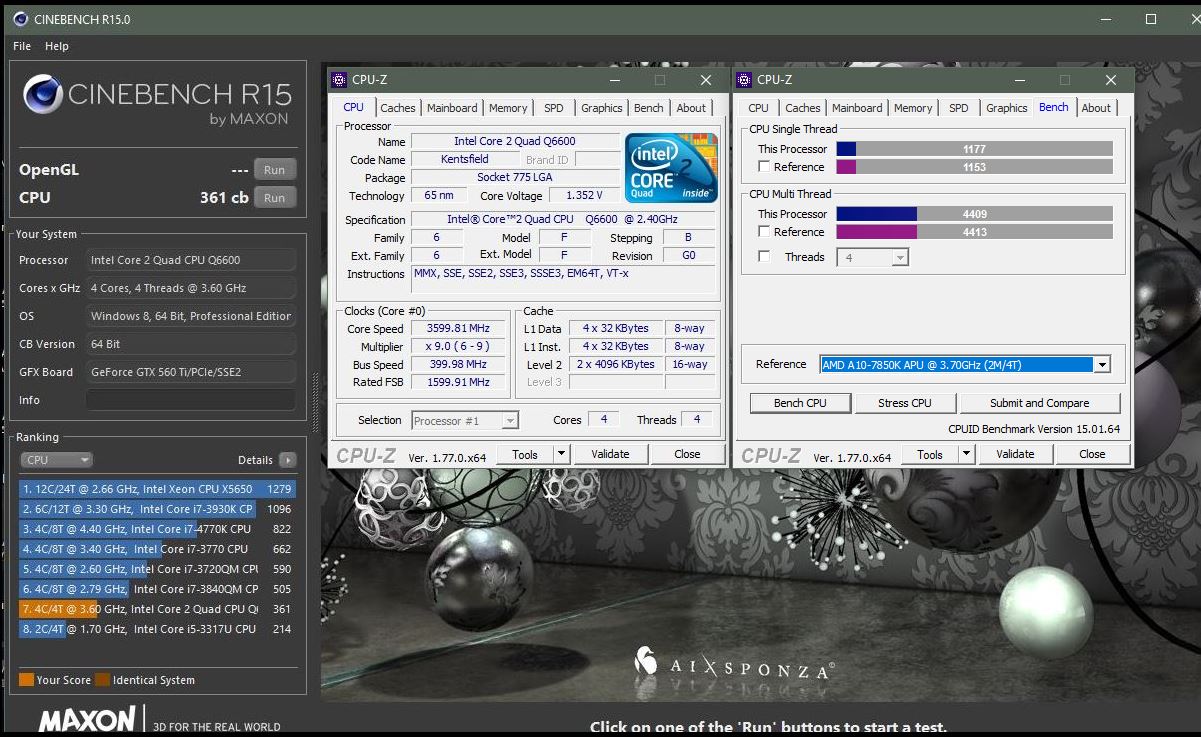Switch to SPD tab in right CPU-Z

pos(959,108)
